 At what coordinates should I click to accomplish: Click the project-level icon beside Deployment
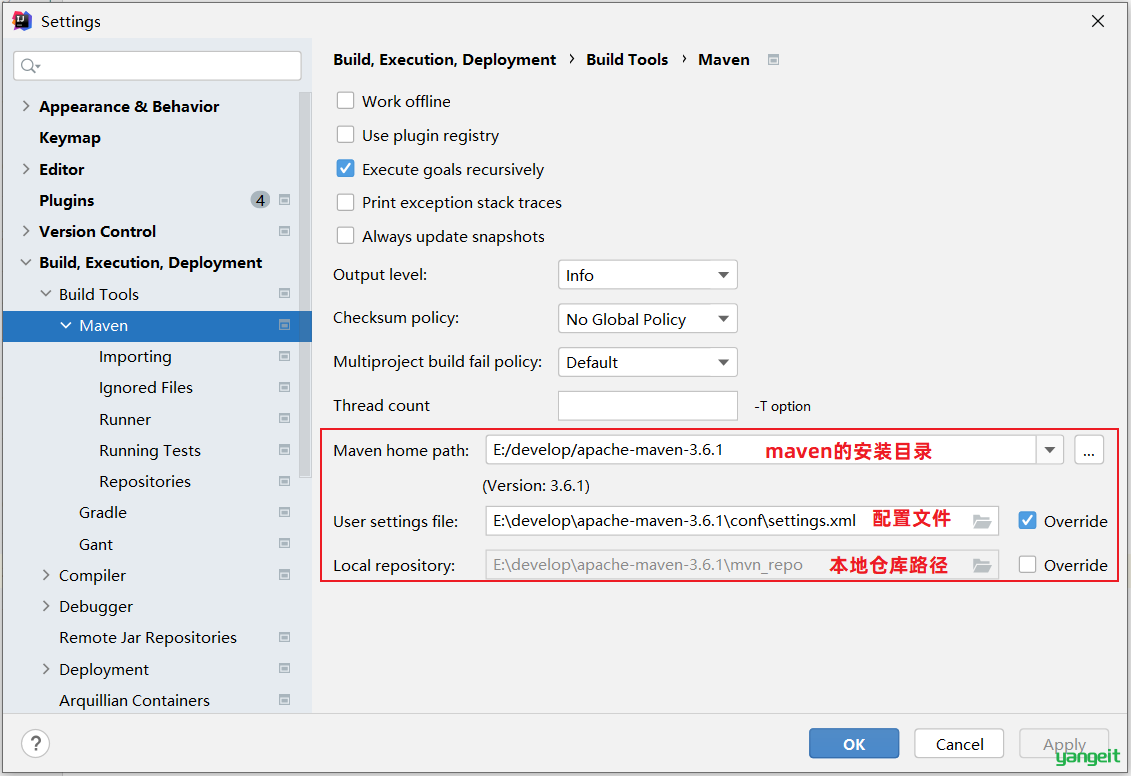284,669
